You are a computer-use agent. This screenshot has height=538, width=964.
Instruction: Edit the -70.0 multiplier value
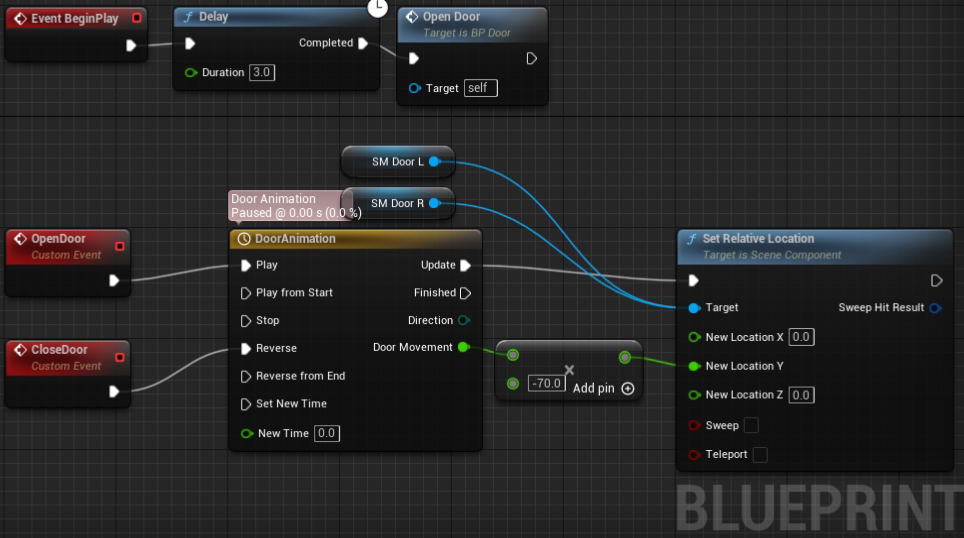(547, 384)
